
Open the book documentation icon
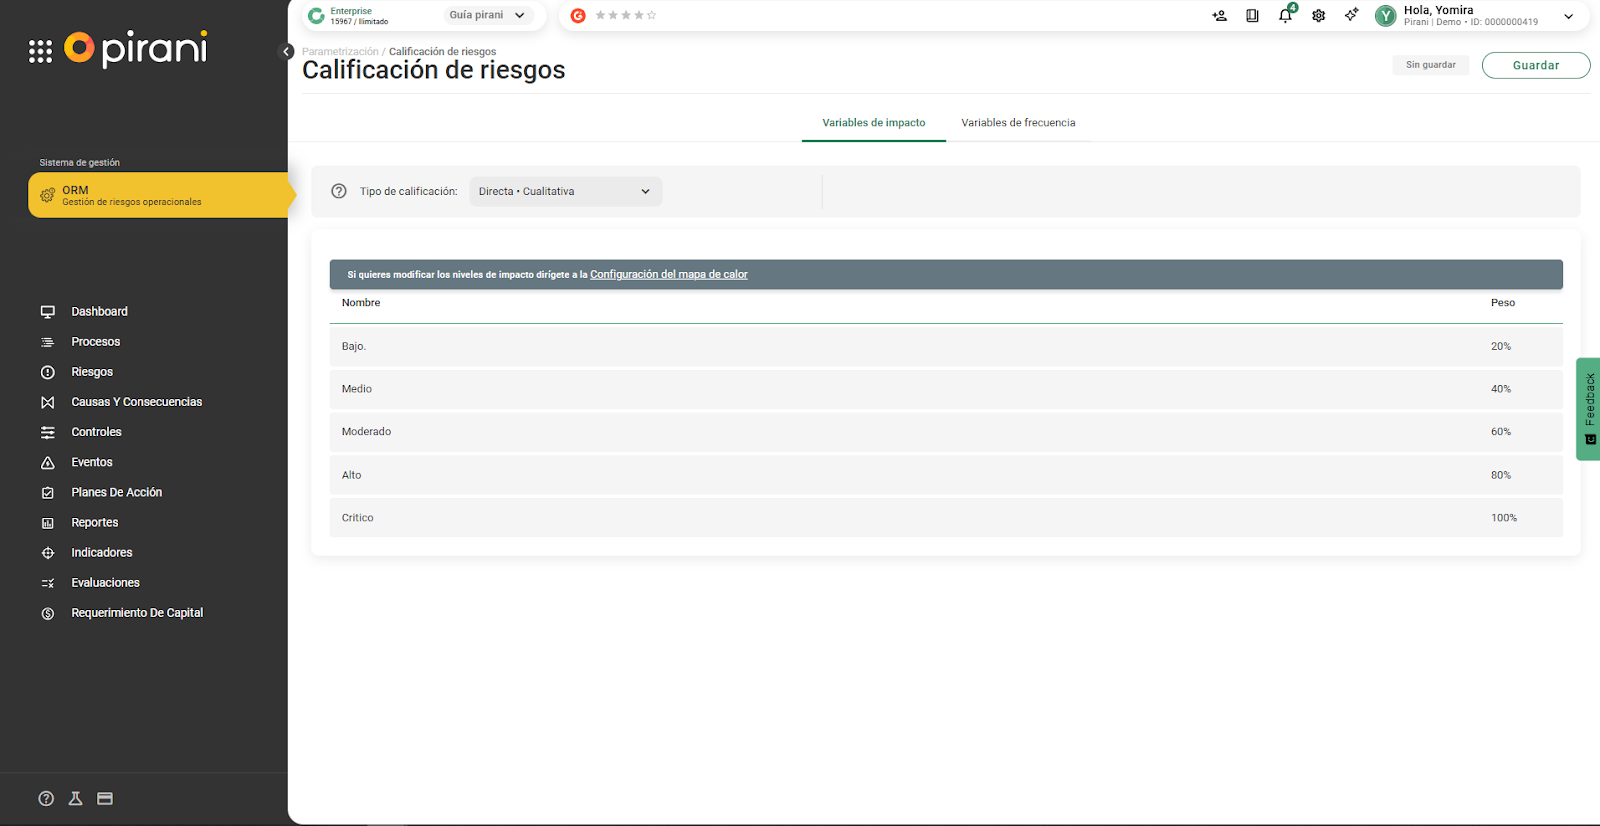[x=1252, y=16]
